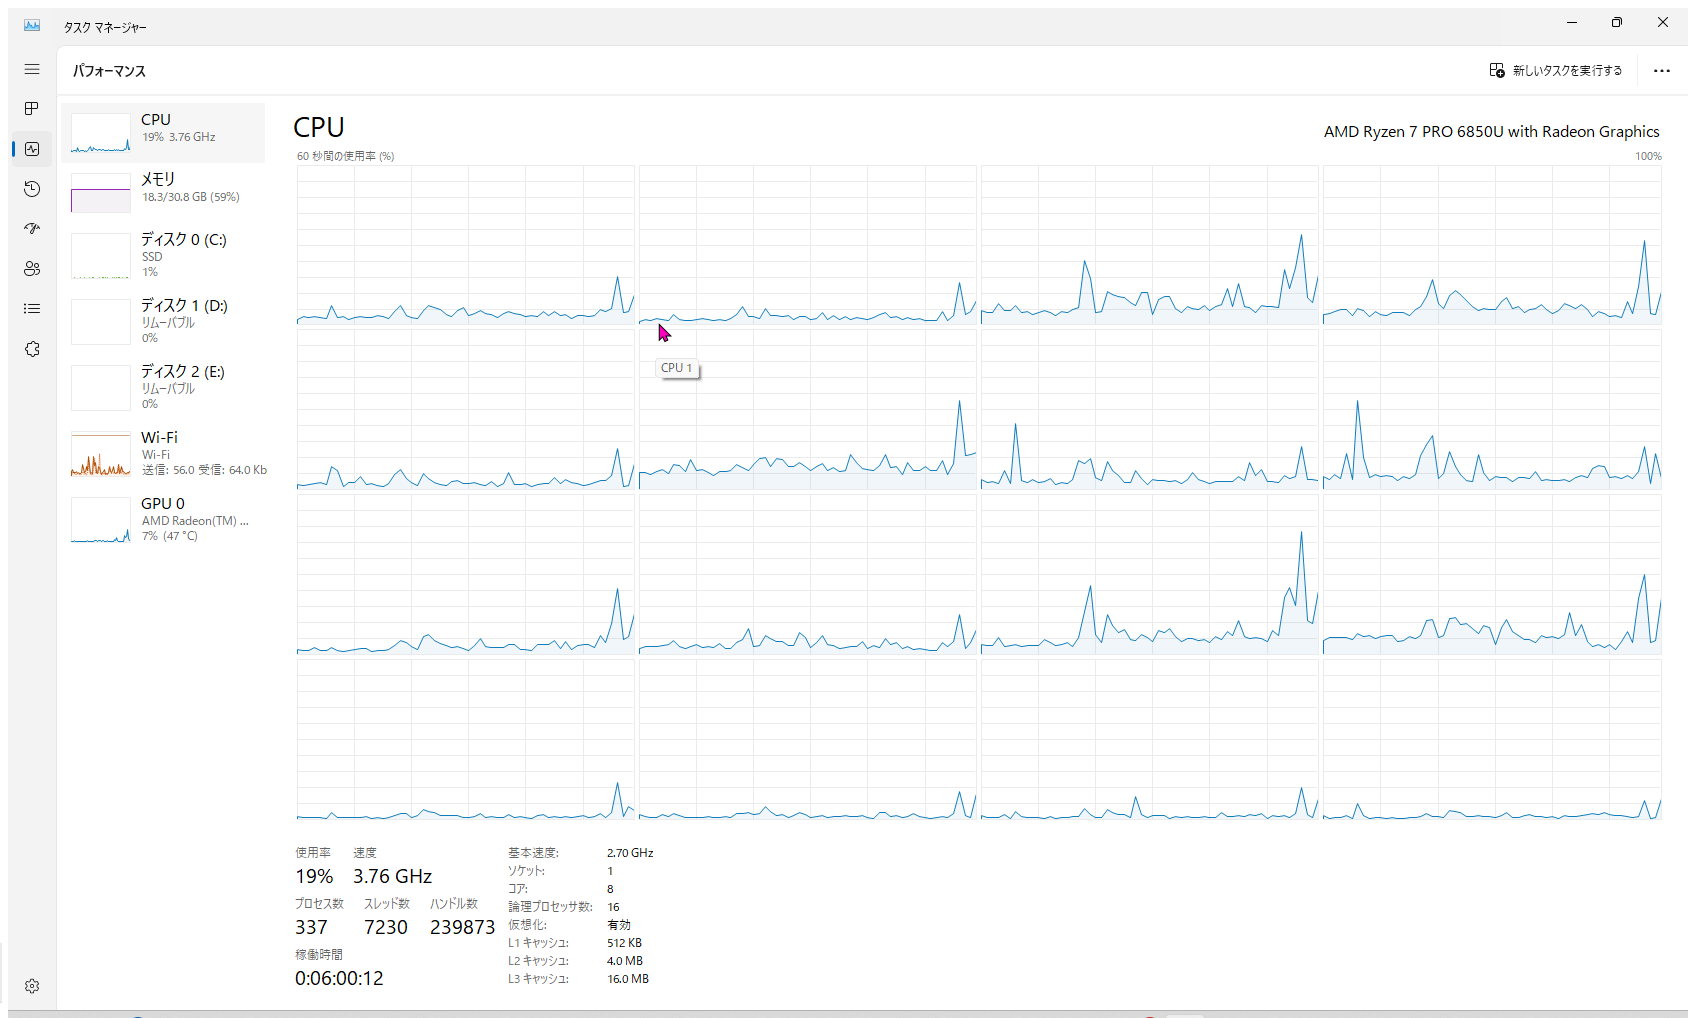Click the L1 cache value 512 KB
1696x1018 pixels.
point(624,943)
